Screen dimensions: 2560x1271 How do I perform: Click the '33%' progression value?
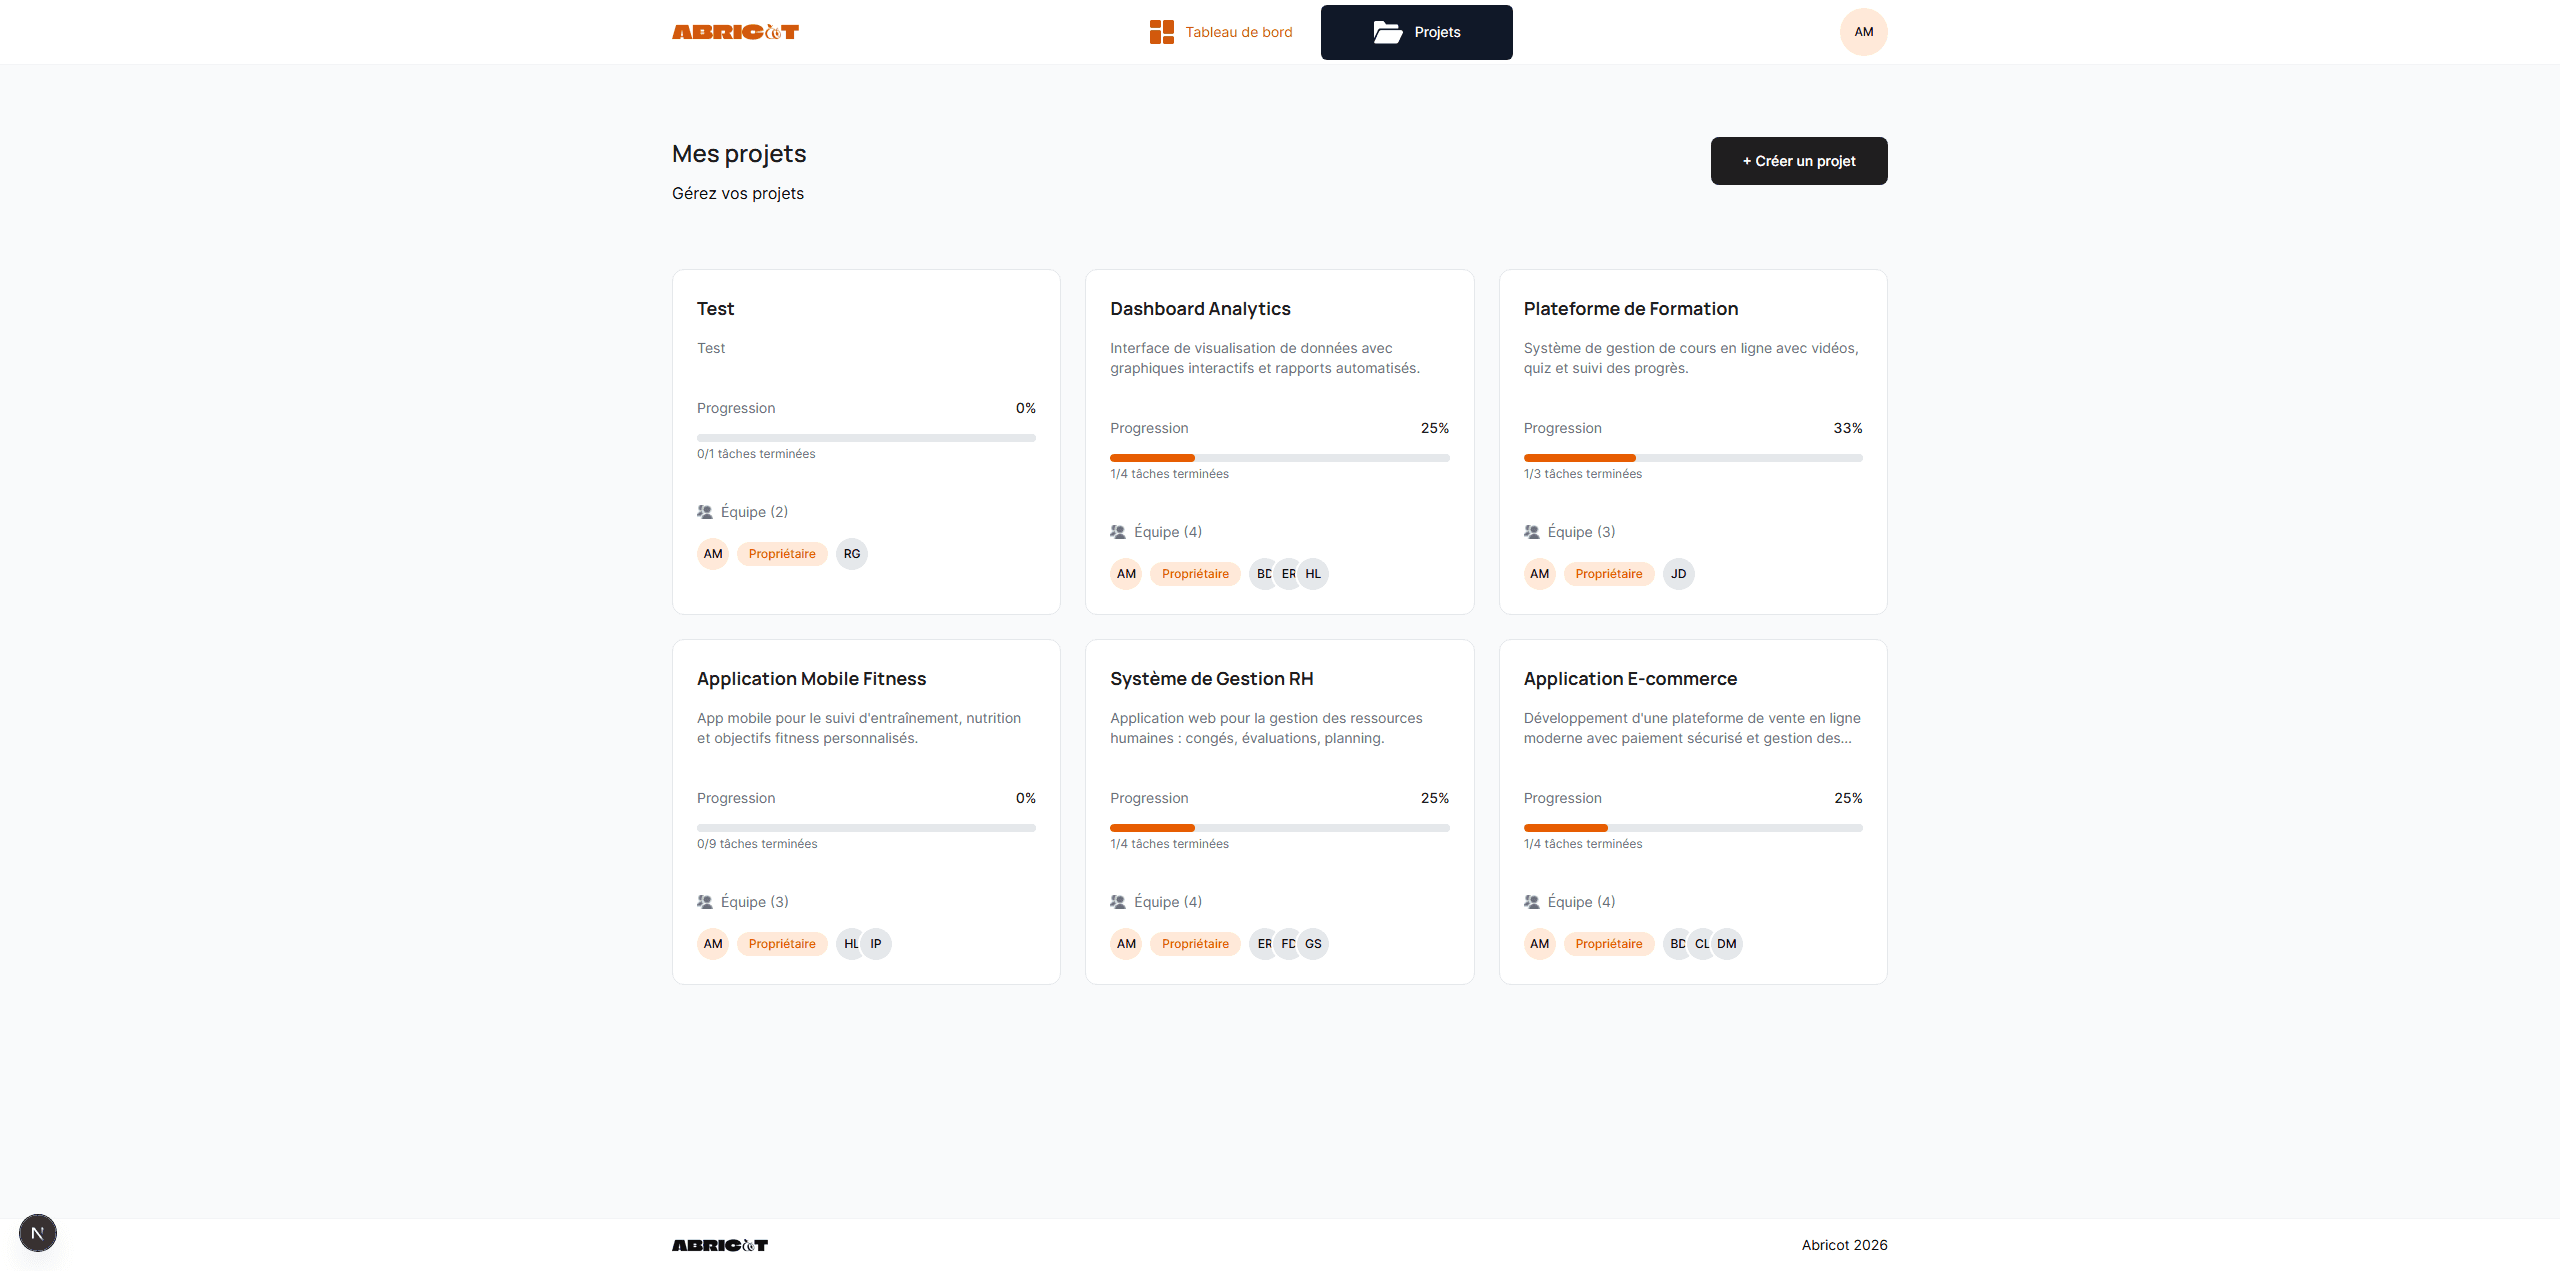[x=1847, y=428]
